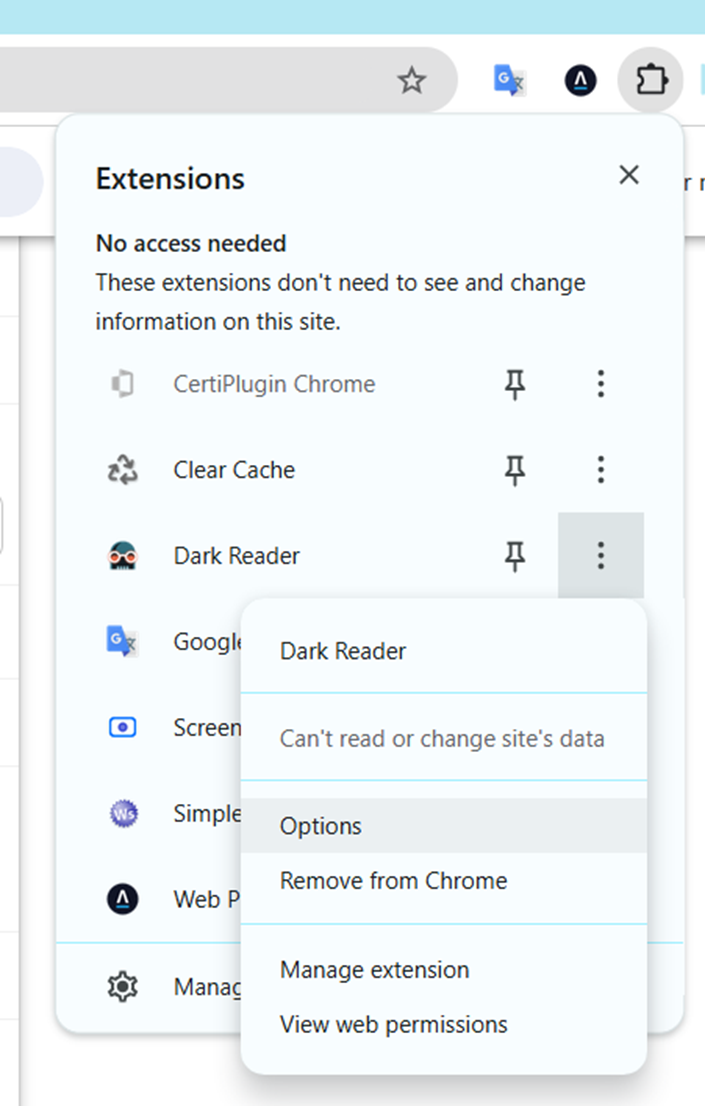Collapse the Dark Reader three-dot menu
The height and width of the screenshot is (1106, 705).
point(600,556)
